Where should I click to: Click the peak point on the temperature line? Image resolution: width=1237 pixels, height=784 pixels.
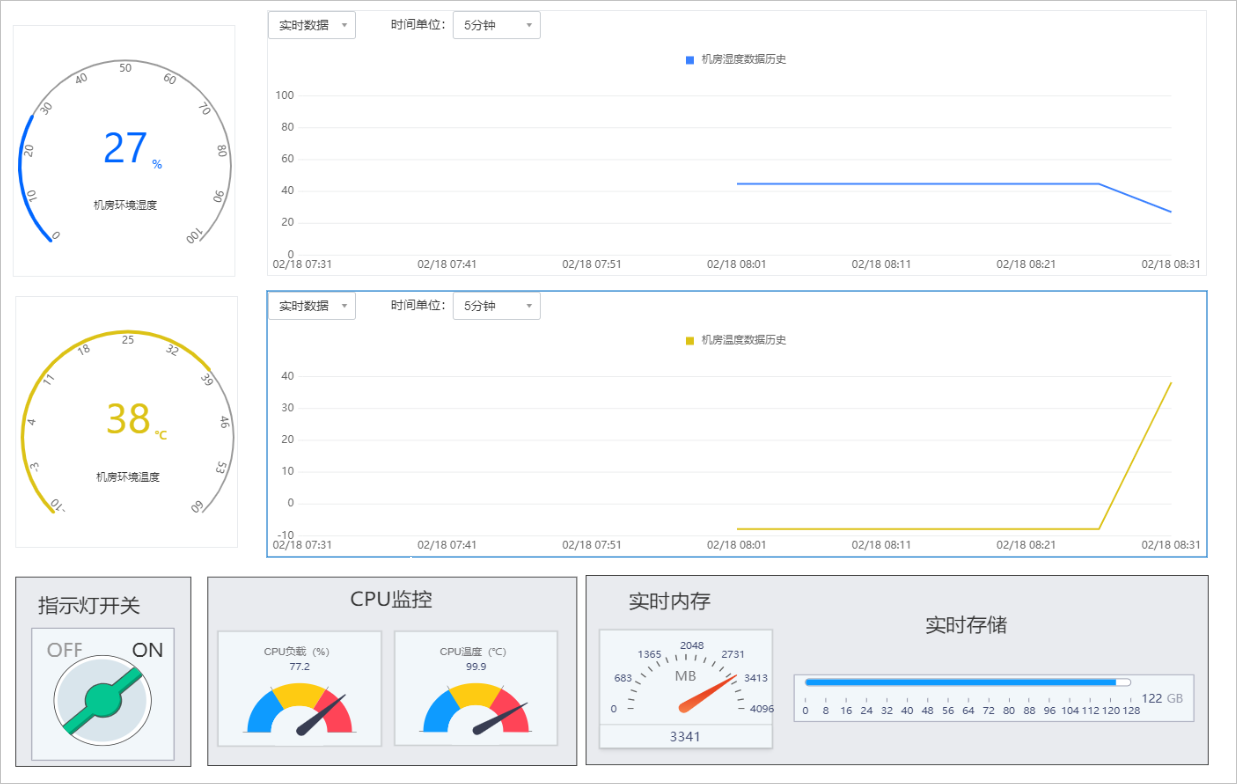coord(1170,382)
